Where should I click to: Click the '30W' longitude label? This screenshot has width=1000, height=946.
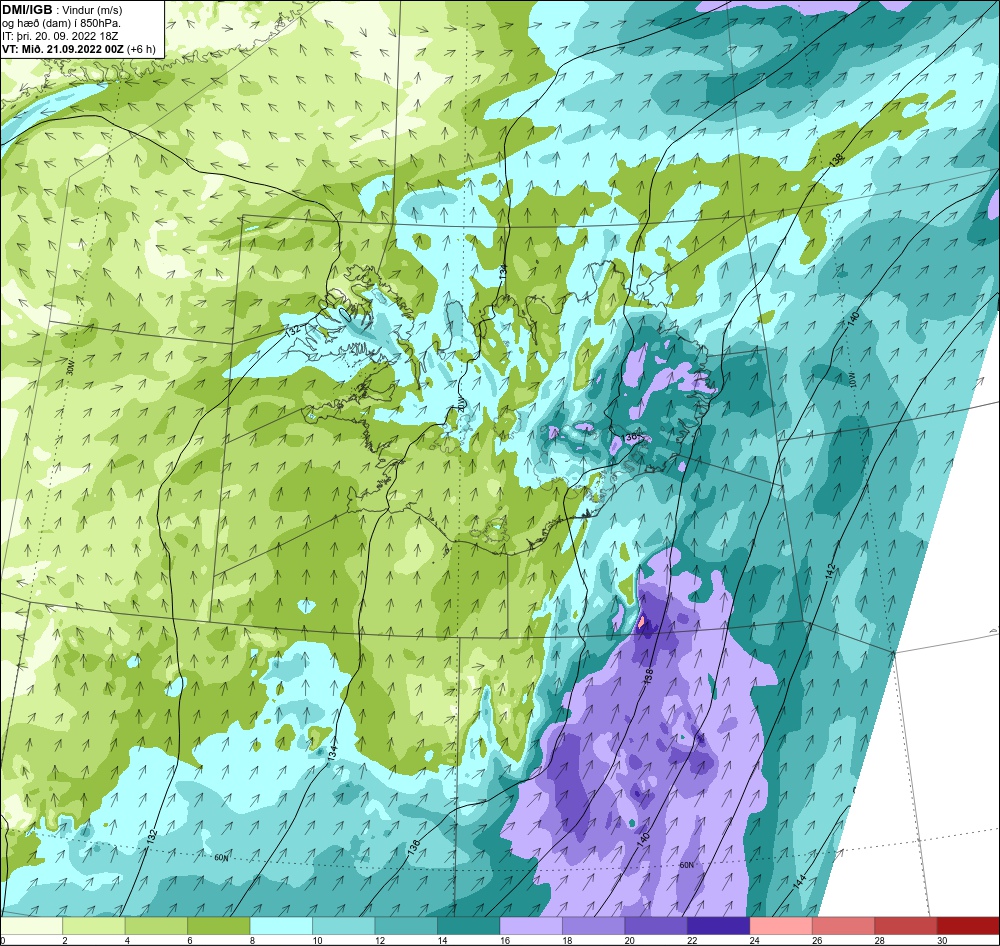tap(70, 368)
